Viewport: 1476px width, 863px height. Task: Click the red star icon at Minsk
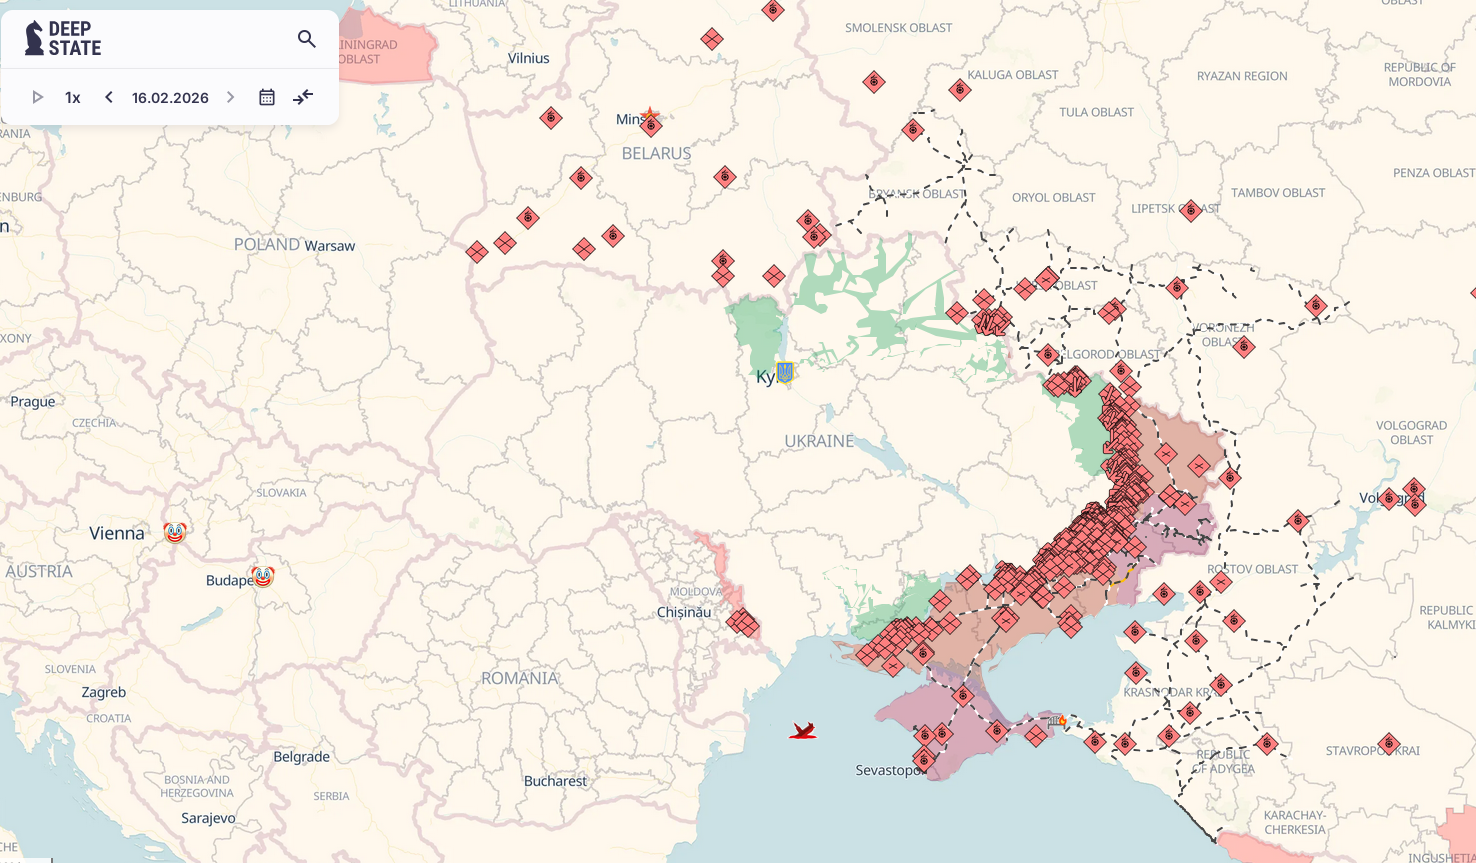coord(650,115)
